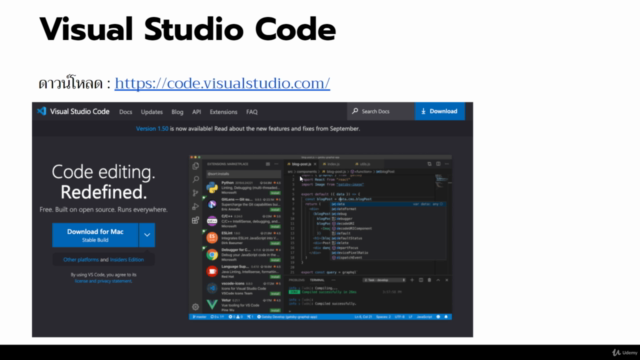Click the Search Docs field
Screen dimensions: 640x360
point(381,111)
